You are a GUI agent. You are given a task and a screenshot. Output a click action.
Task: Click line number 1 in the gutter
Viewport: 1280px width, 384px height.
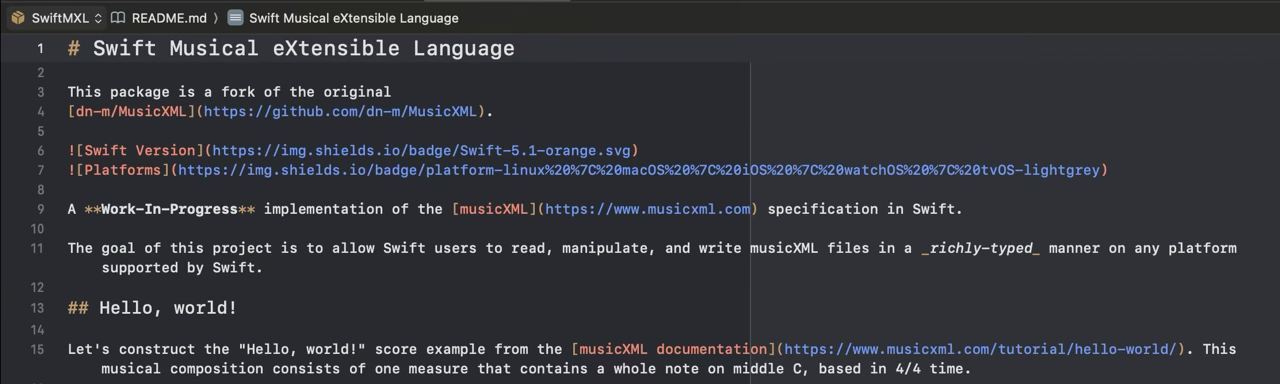40,48
